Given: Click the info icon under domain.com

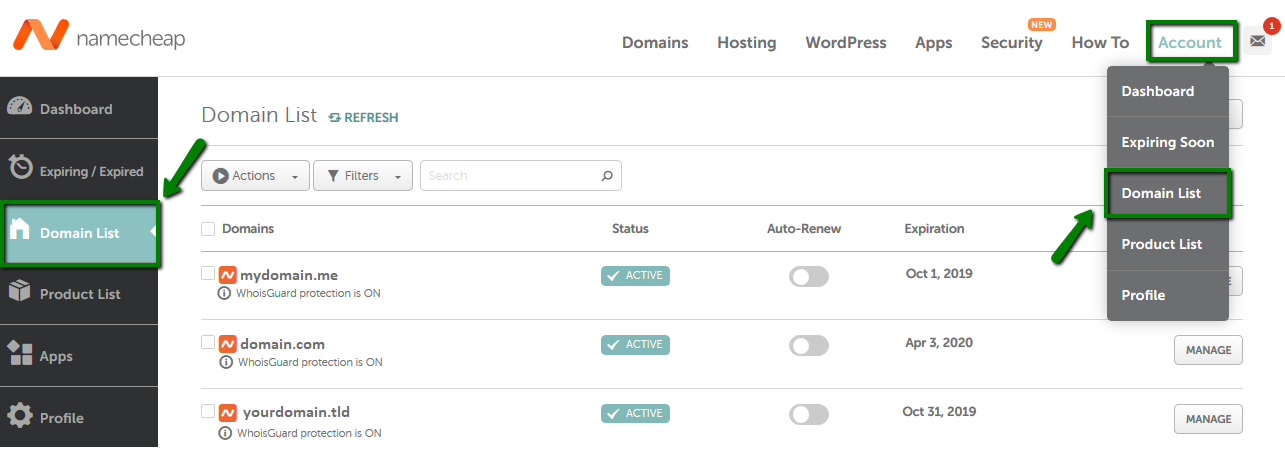Looking at the screenshot, I should (x=226, y=362).
